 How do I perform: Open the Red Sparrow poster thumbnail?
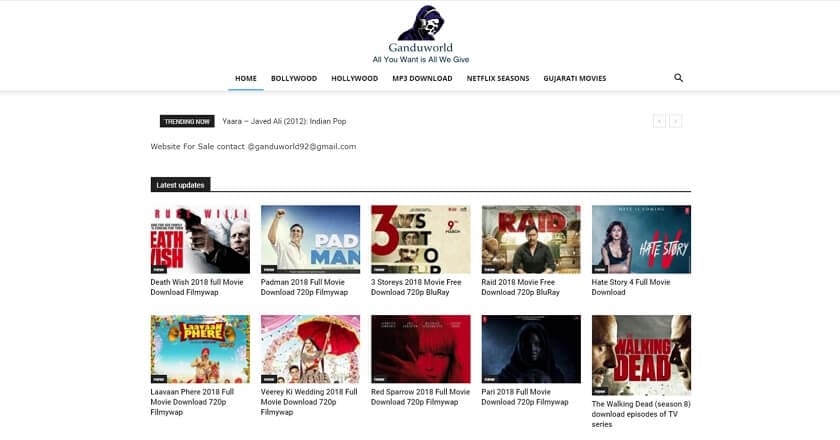pos(421,349)
